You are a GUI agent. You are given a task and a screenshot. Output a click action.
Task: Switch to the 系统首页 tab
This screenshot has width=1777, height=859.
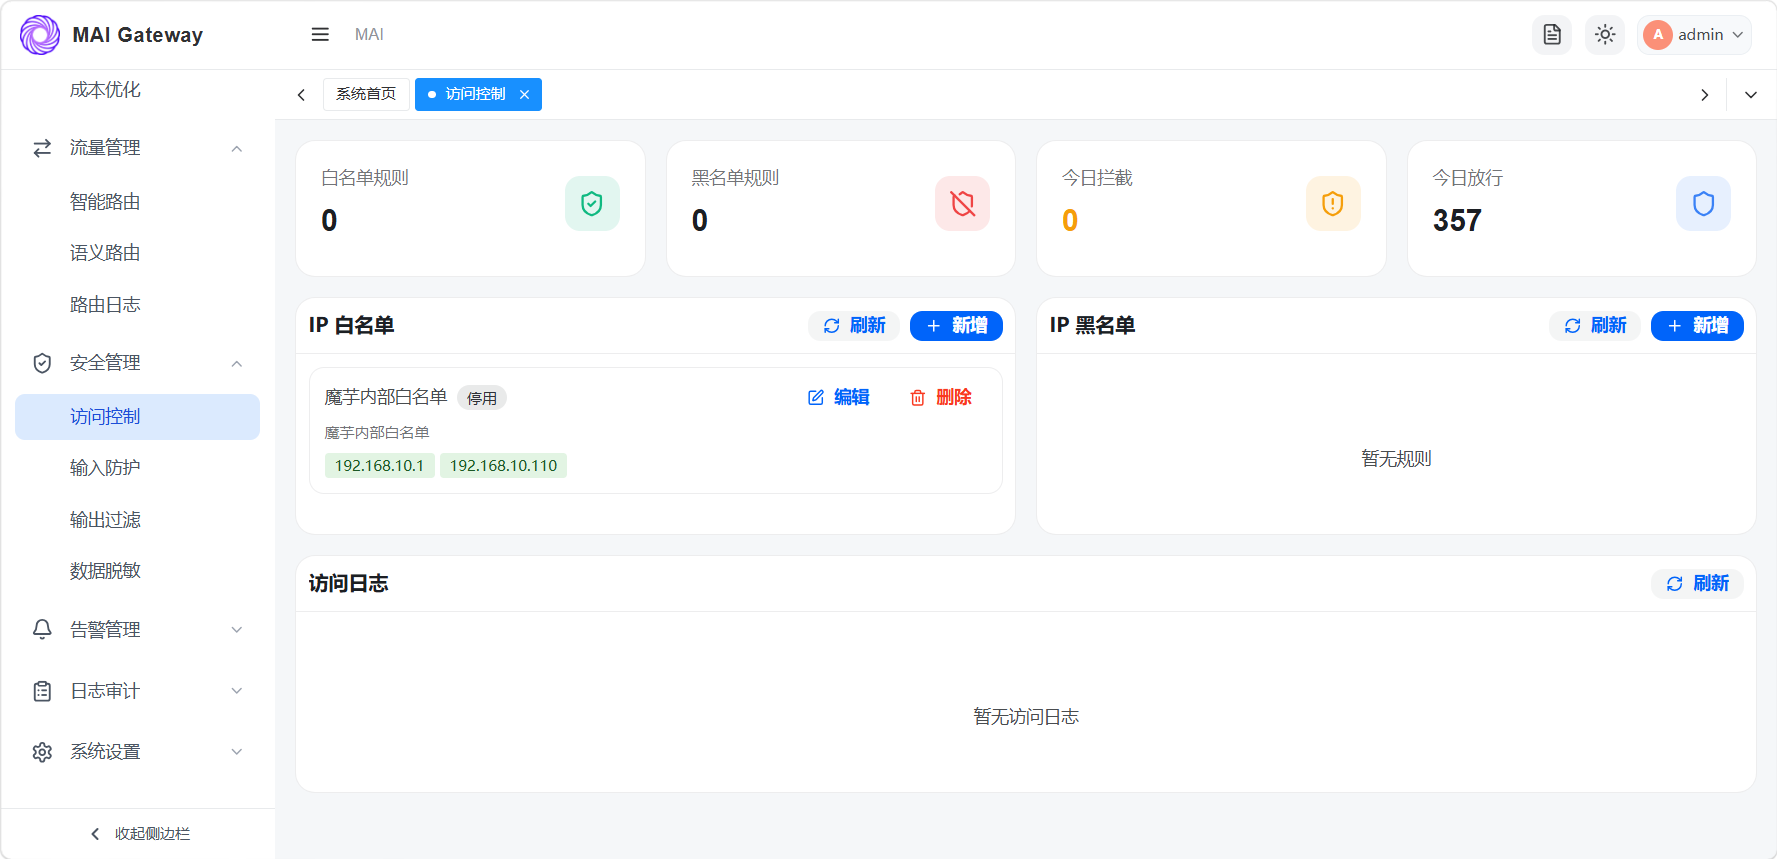click(x=366, y=94)
